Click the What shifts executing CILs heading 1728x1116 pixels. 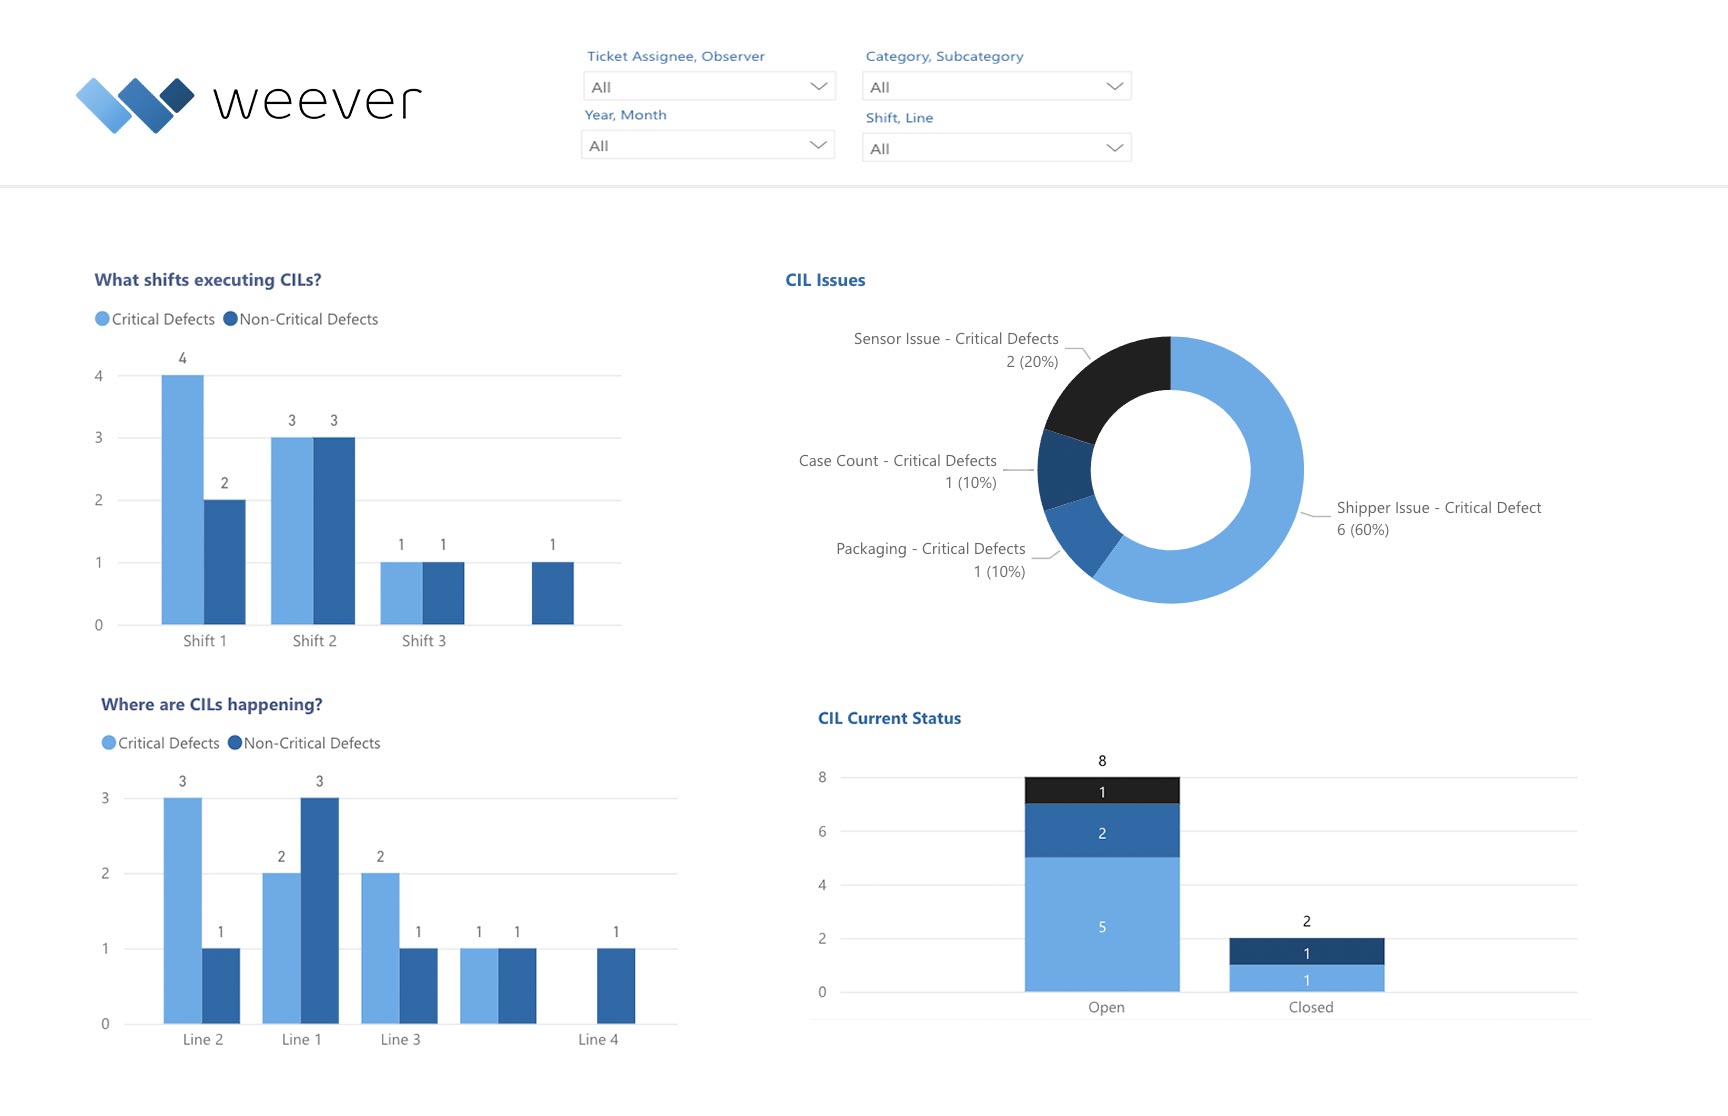(209, 280)
